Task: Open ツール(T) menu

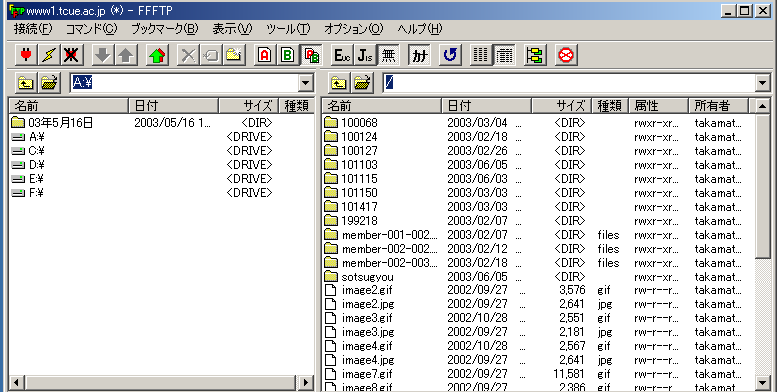Action: point(288,29)
